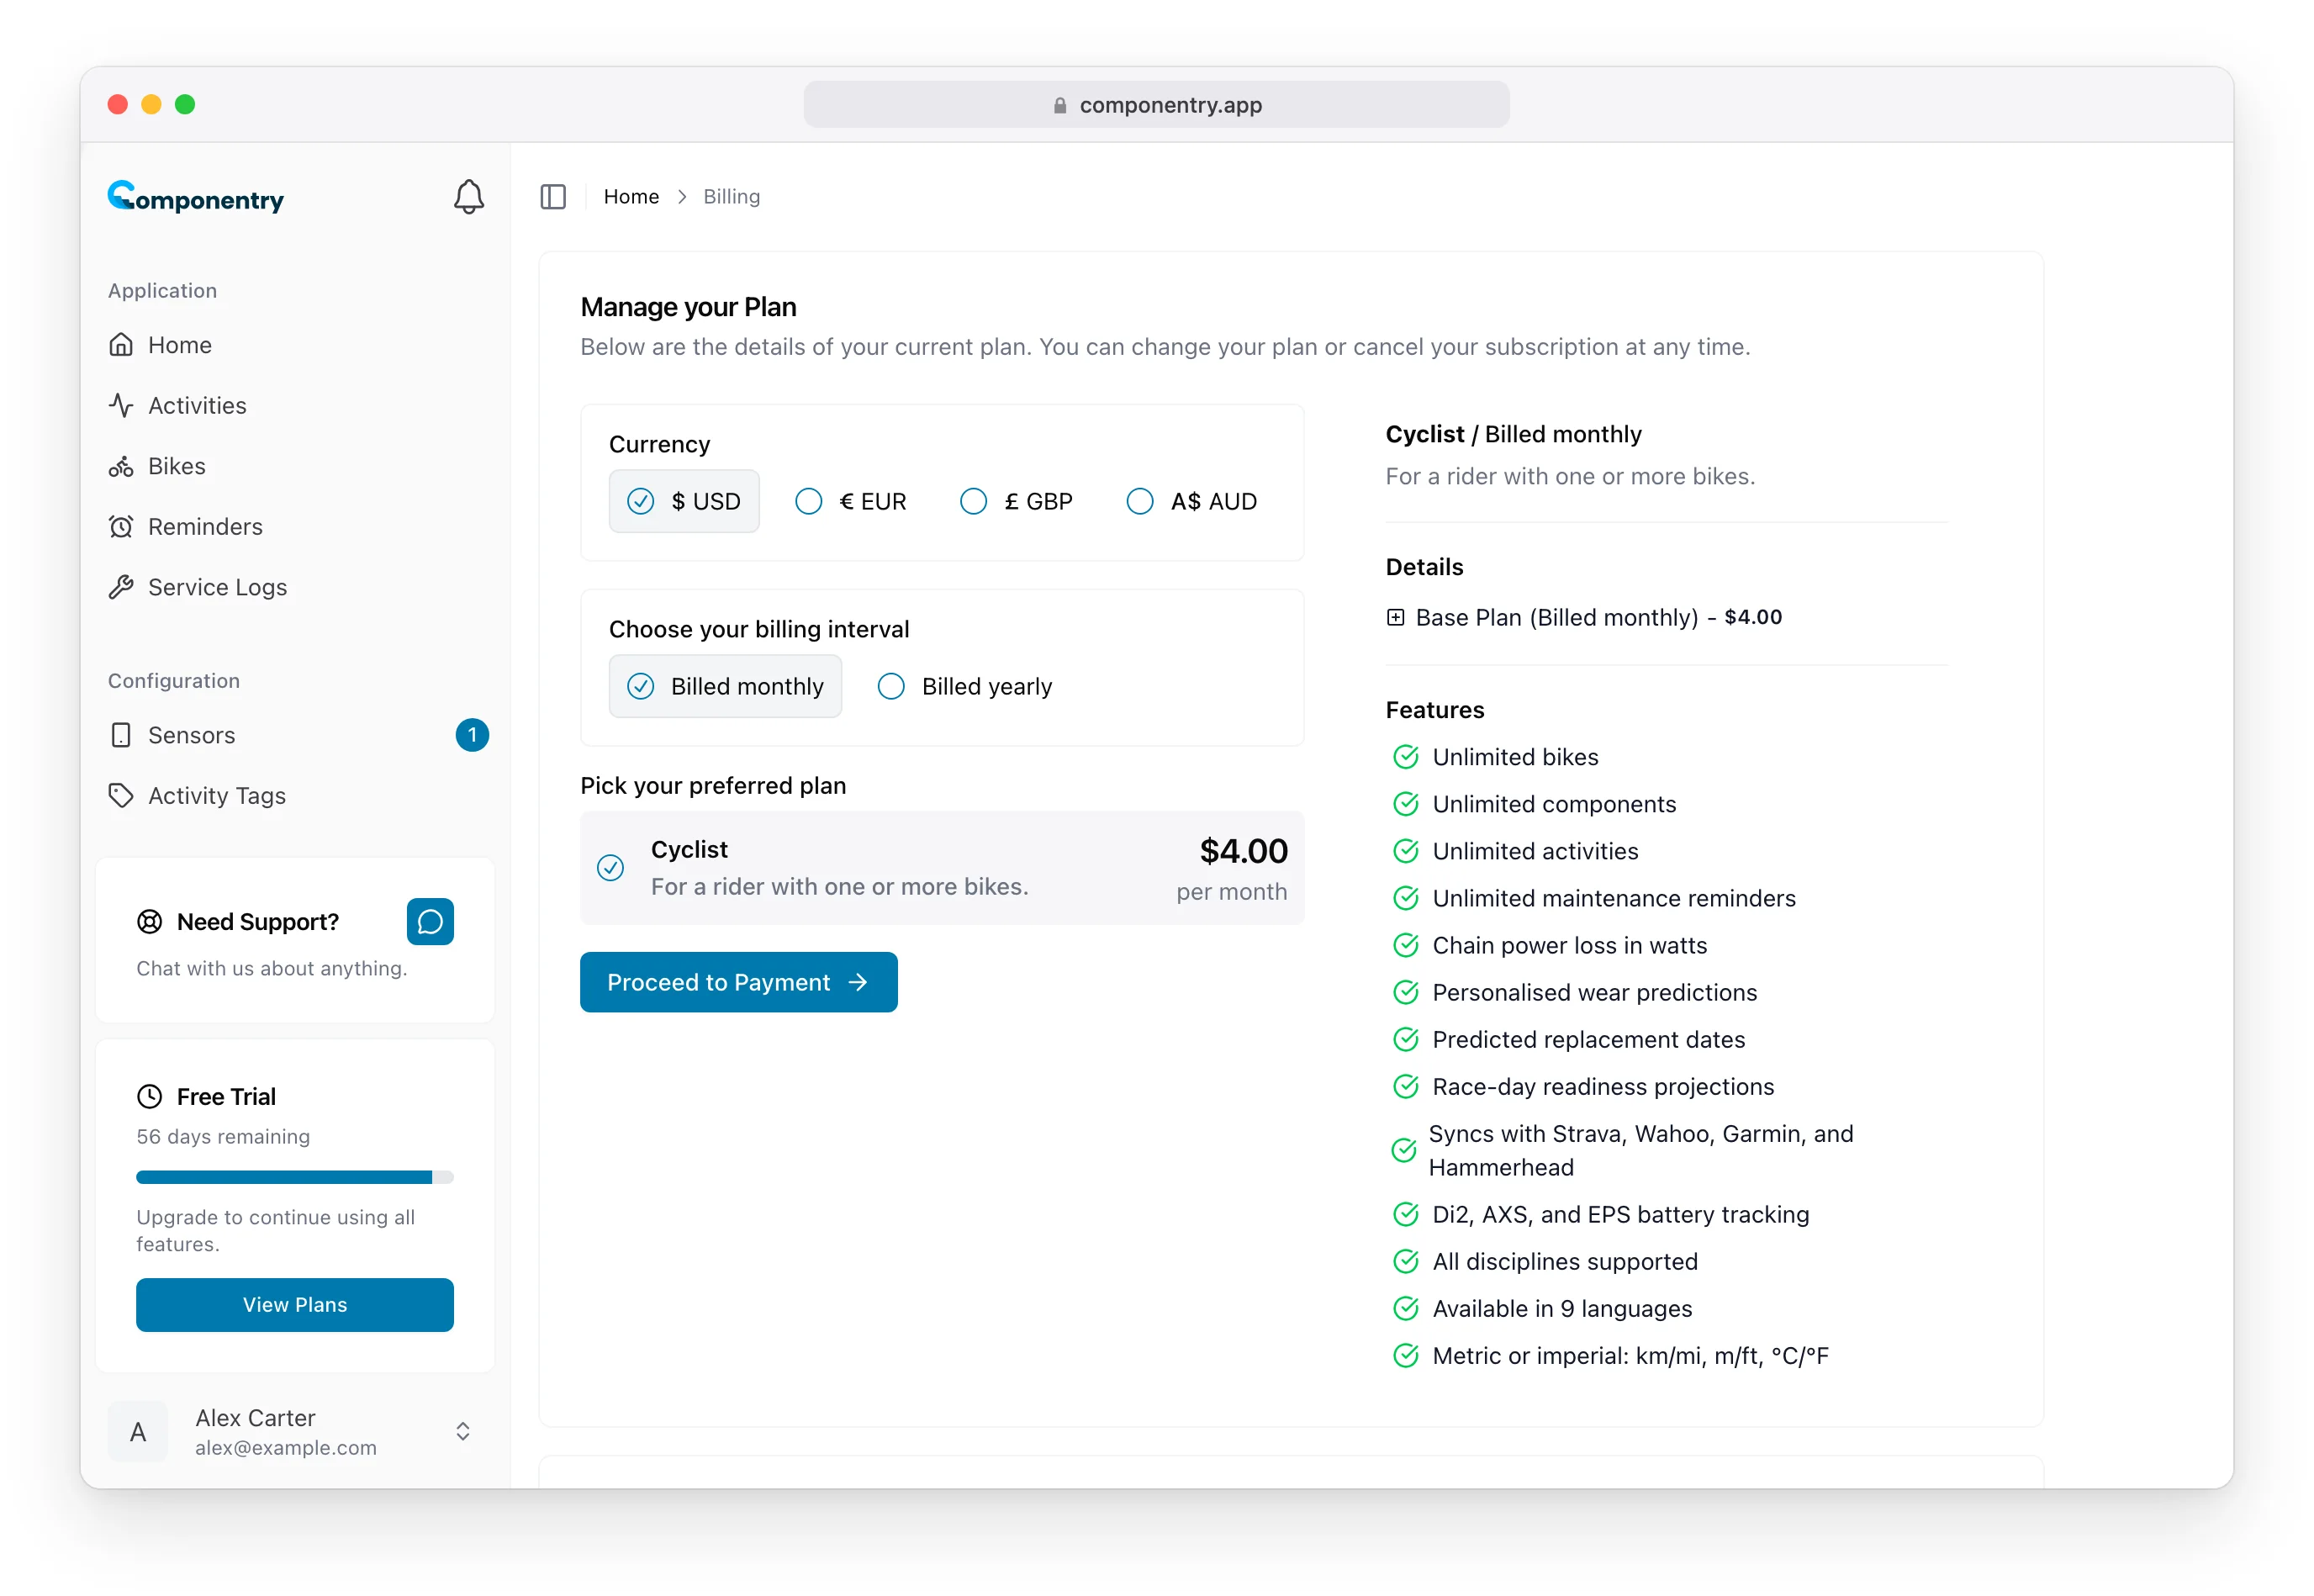Select the € EUR currency option

(851, 501)
